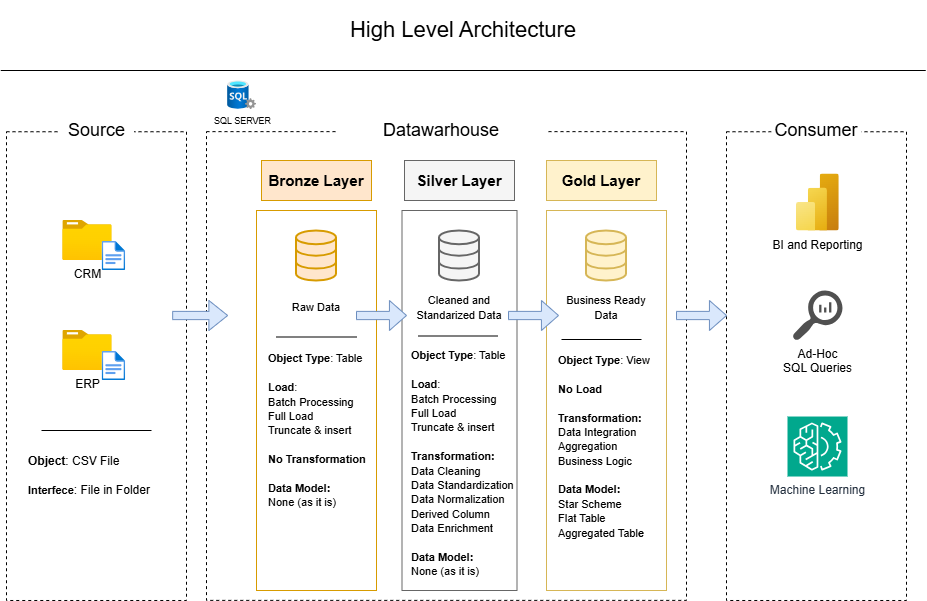
Task: Click Bronze Object Type: Table text
Action: tap(315, 358)
